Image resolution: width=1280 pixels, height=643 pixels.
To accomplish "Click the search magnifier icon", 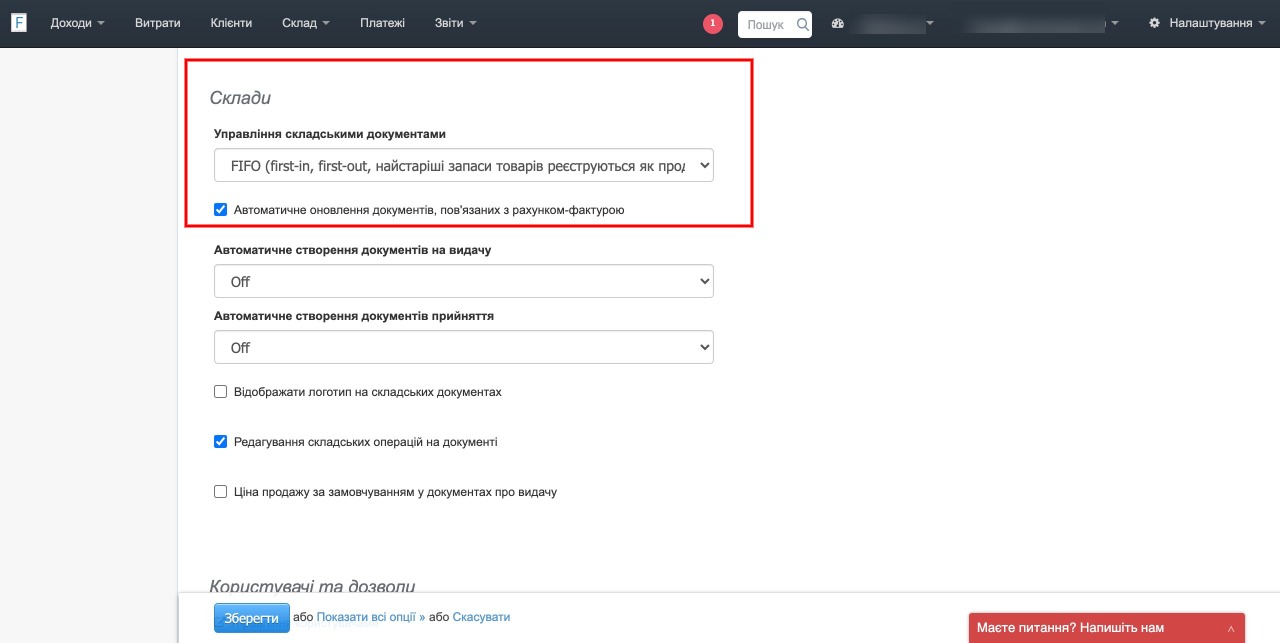I will point(802,24).
